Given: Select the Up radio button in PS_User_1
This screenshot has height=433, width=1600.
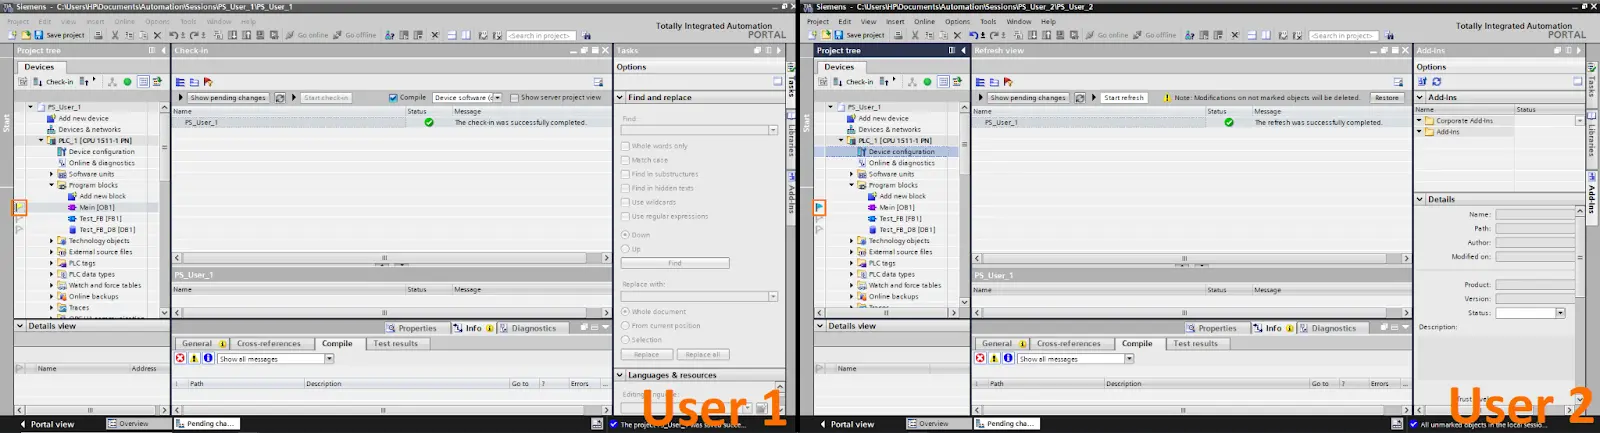Looking at the screenshot, I should point(625,249).
